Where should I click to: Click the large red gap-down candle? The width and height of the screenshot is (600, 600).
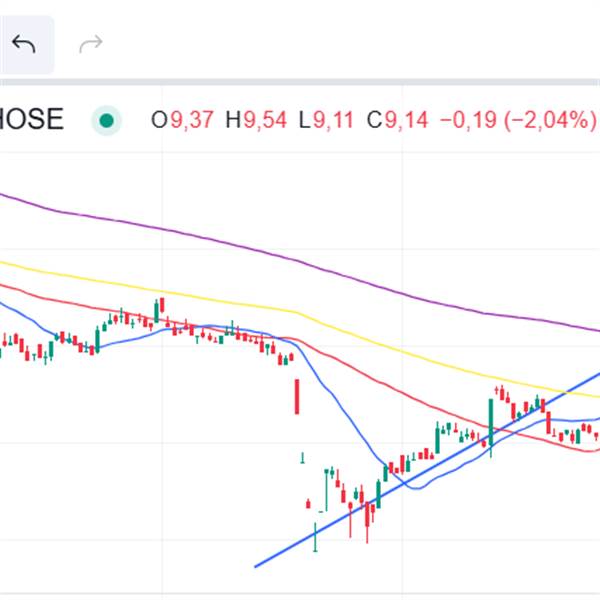pyautogui.click(x=296, y=396)
